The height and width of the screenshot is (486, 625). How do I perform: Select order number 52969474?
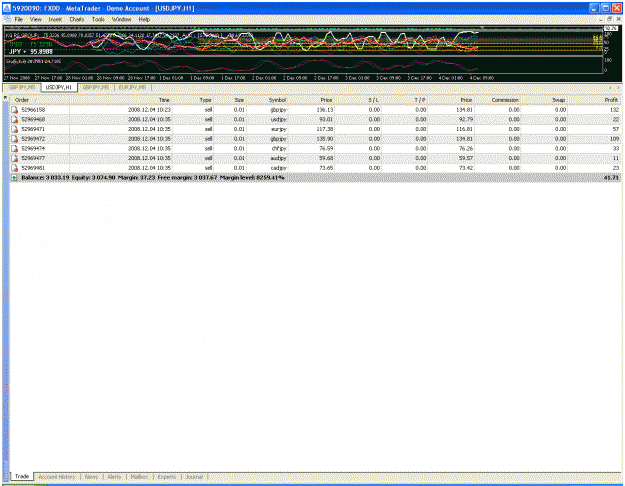pos(33,148)
